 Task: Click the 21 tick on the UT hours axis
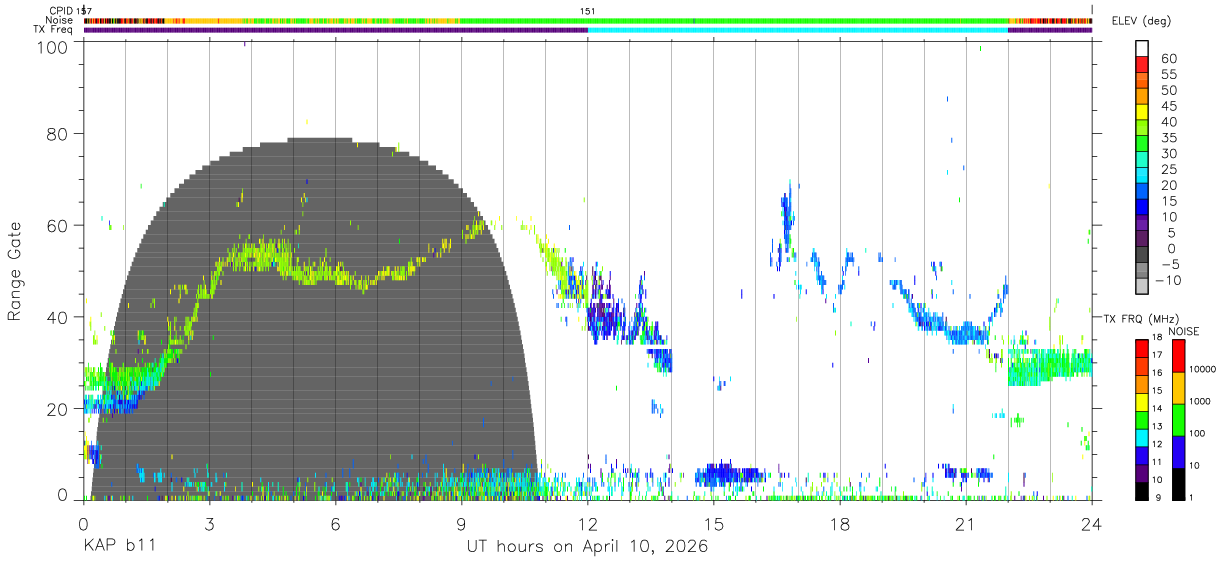click(x=966, y=524)
